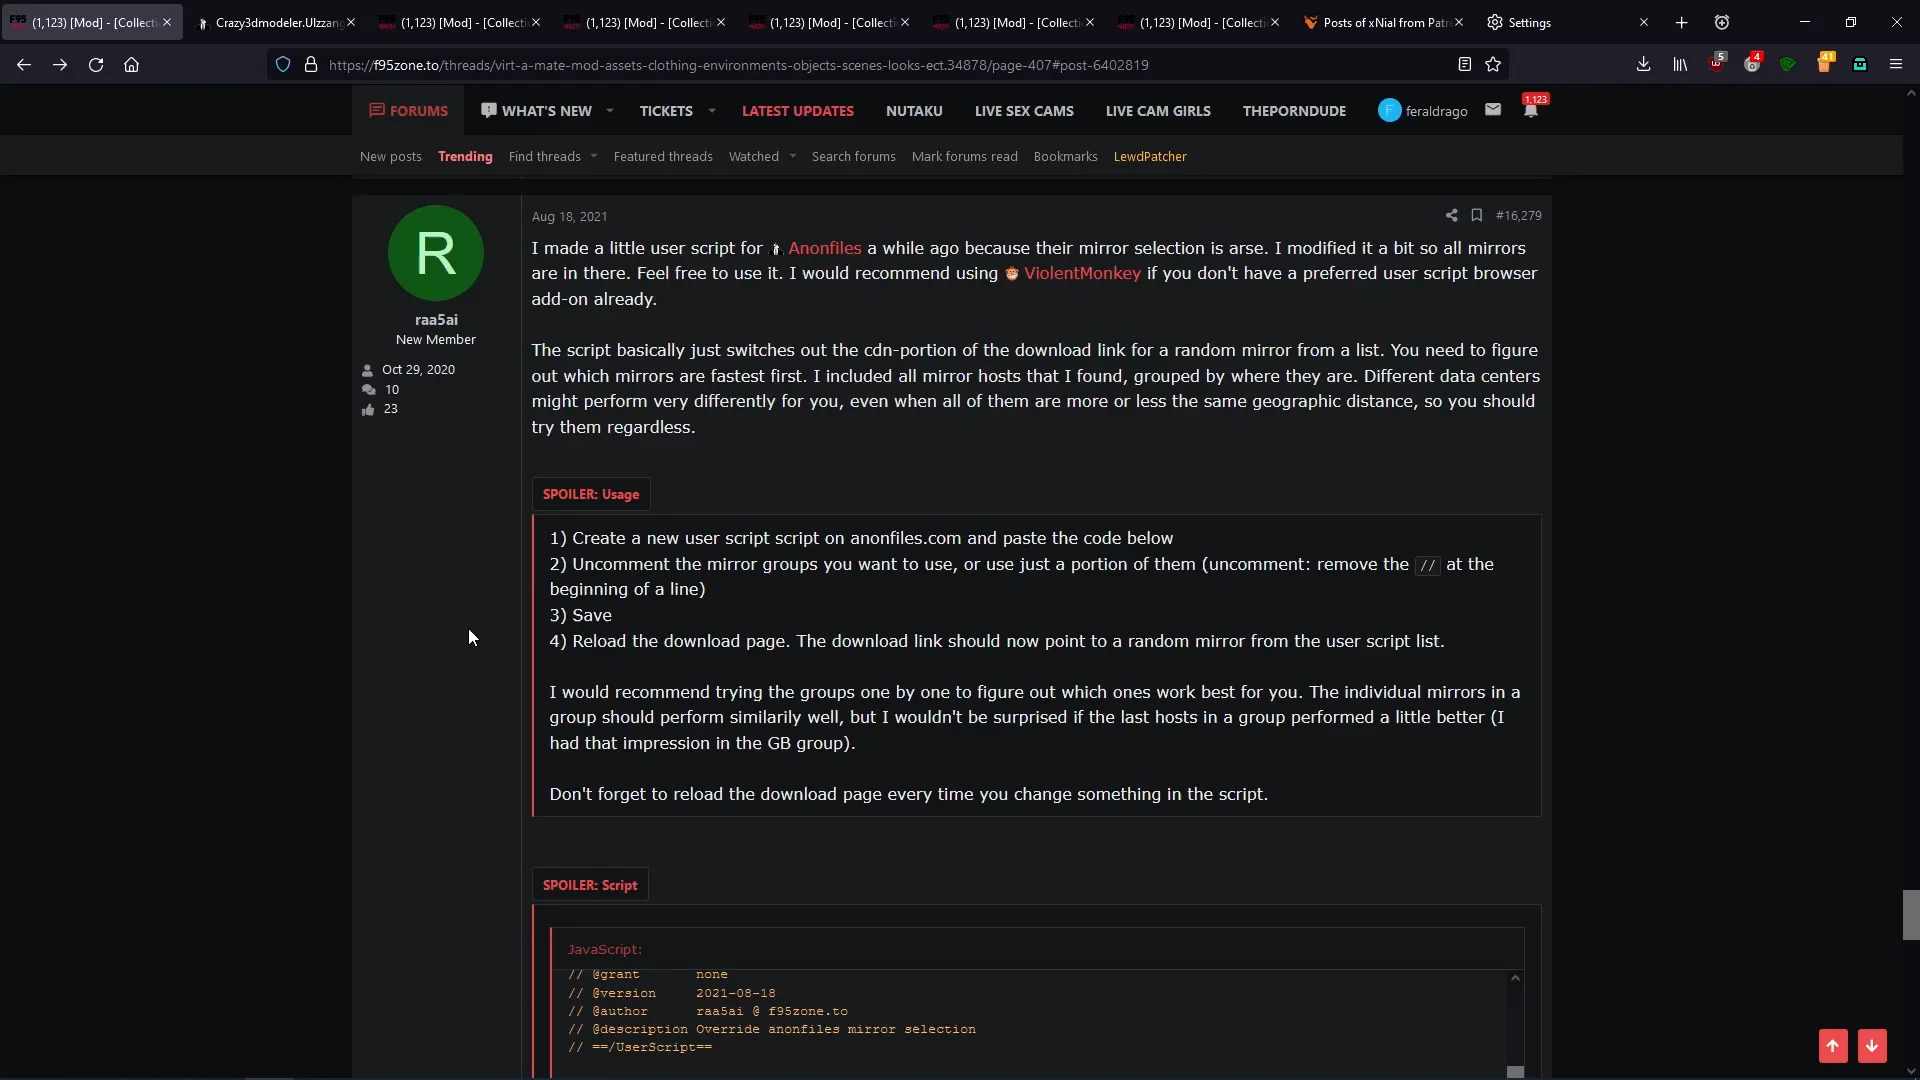Image resolution: width=1920 pixels, height=1080 pixels.
Task: Expand the Tickets dropdown arrow
Action: point(712,111)
